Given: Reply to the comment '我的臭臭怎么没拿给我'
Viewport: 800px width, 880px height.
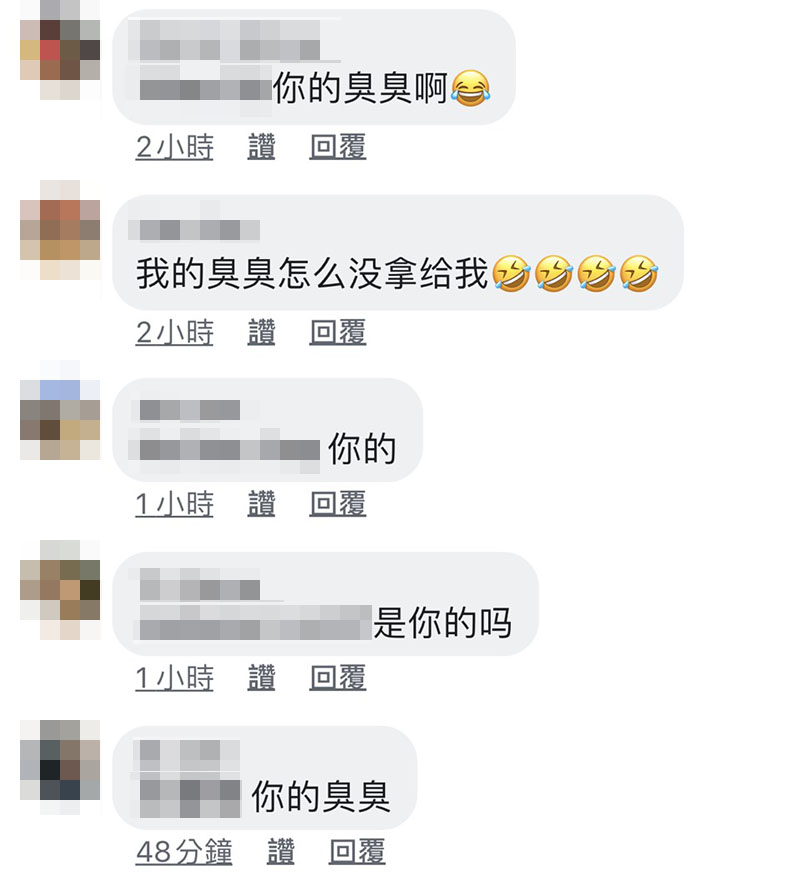Looking at the screenshot, I should (x=337, y=332).
